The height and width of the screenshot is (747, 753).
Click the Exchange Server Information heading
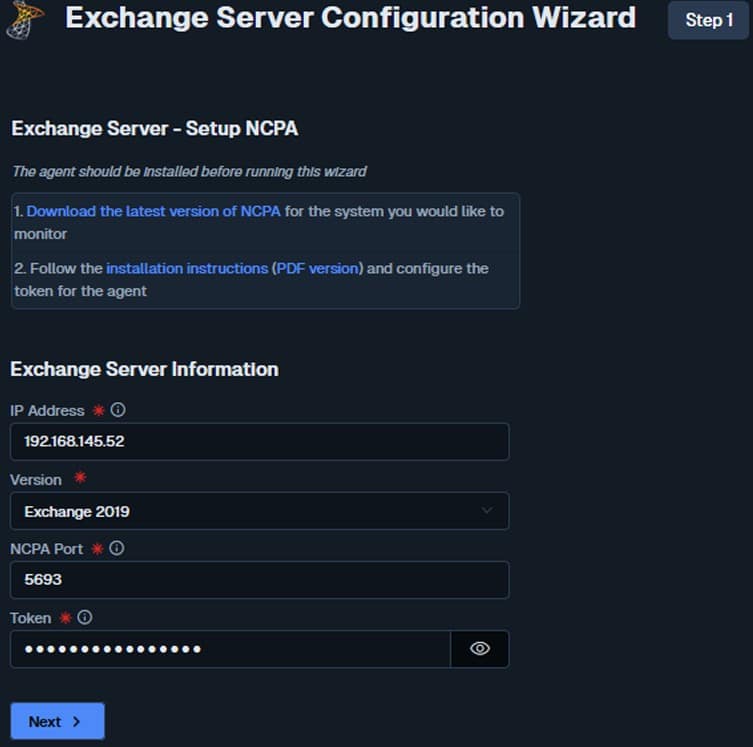click(x=144, y=369)
